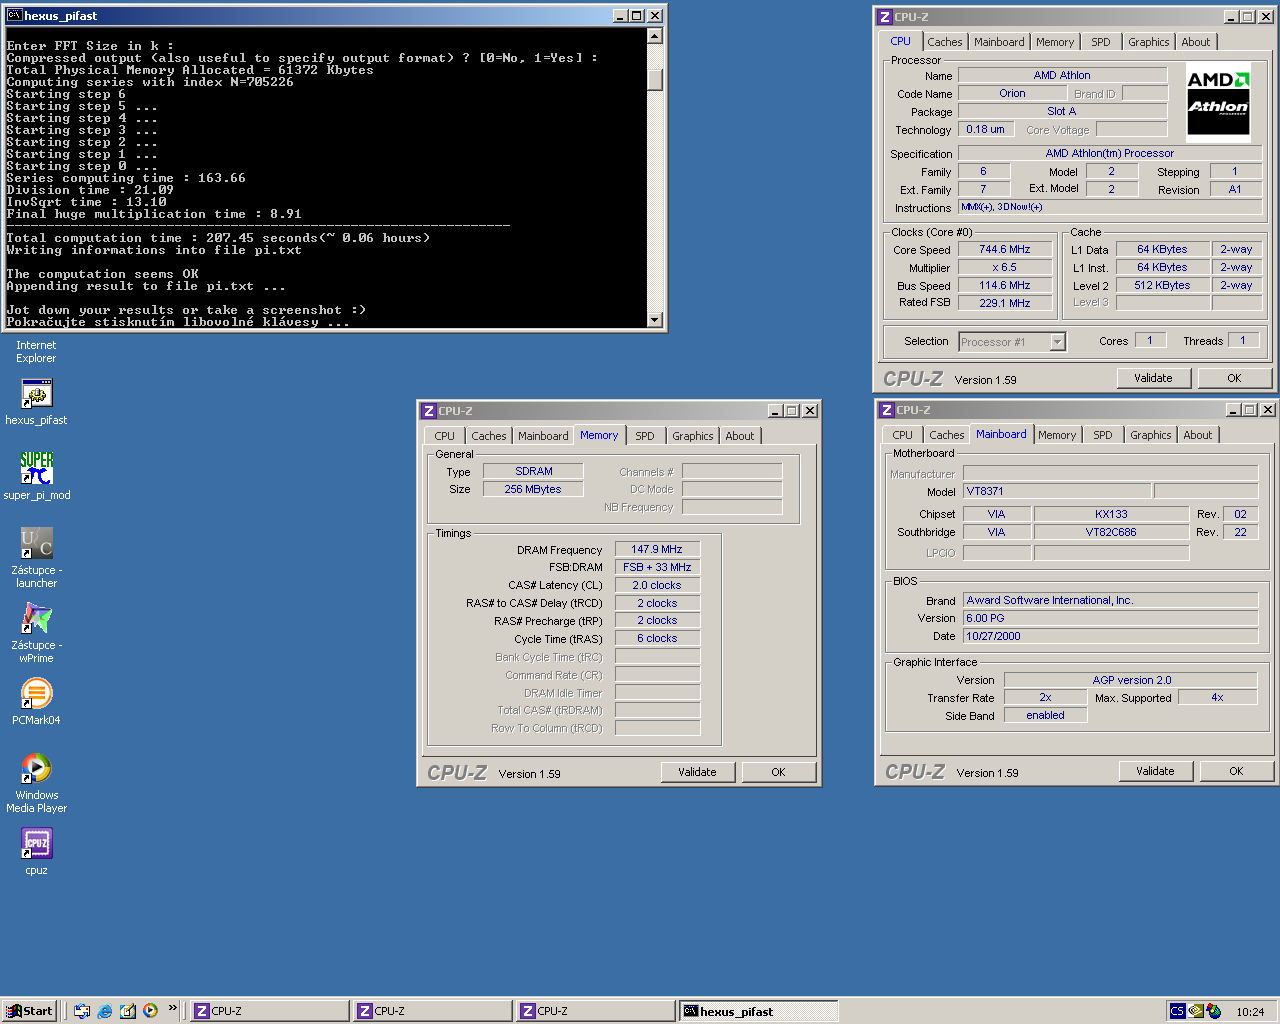Screen dimensions: 1280x1024
Task: Click the BIOS brand Award Software field
Action: pos(1110,600)
